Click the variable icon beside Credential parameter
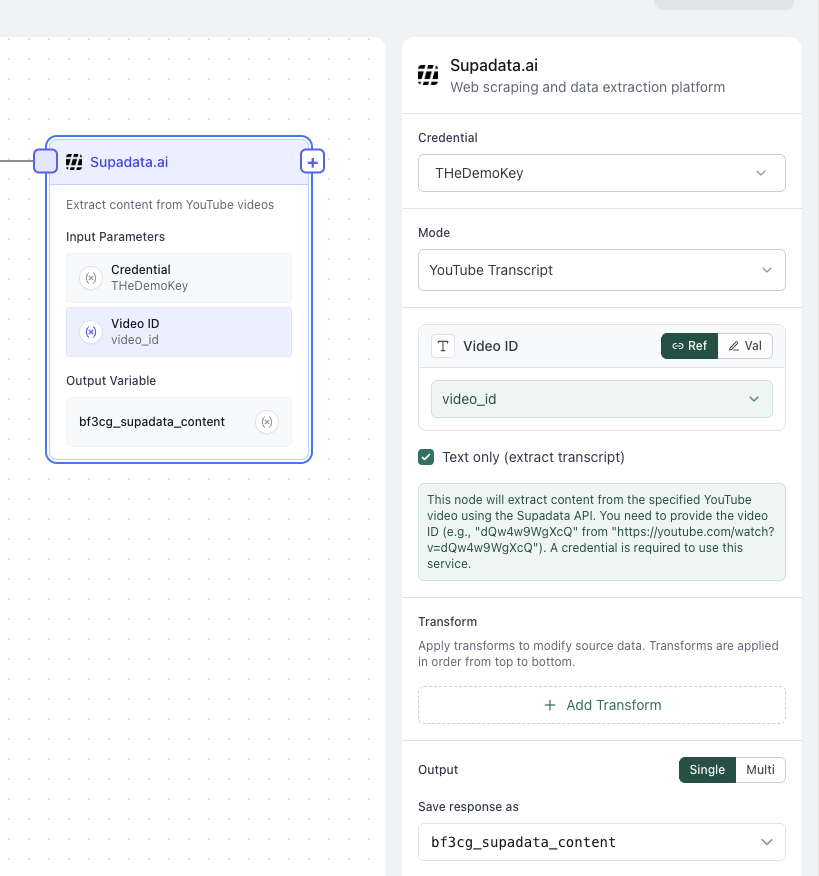 point(91,278)
